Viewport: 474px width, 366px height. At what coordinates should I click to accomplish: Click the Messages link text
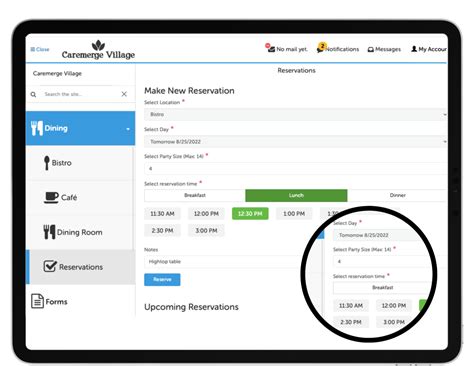[388, 49]
